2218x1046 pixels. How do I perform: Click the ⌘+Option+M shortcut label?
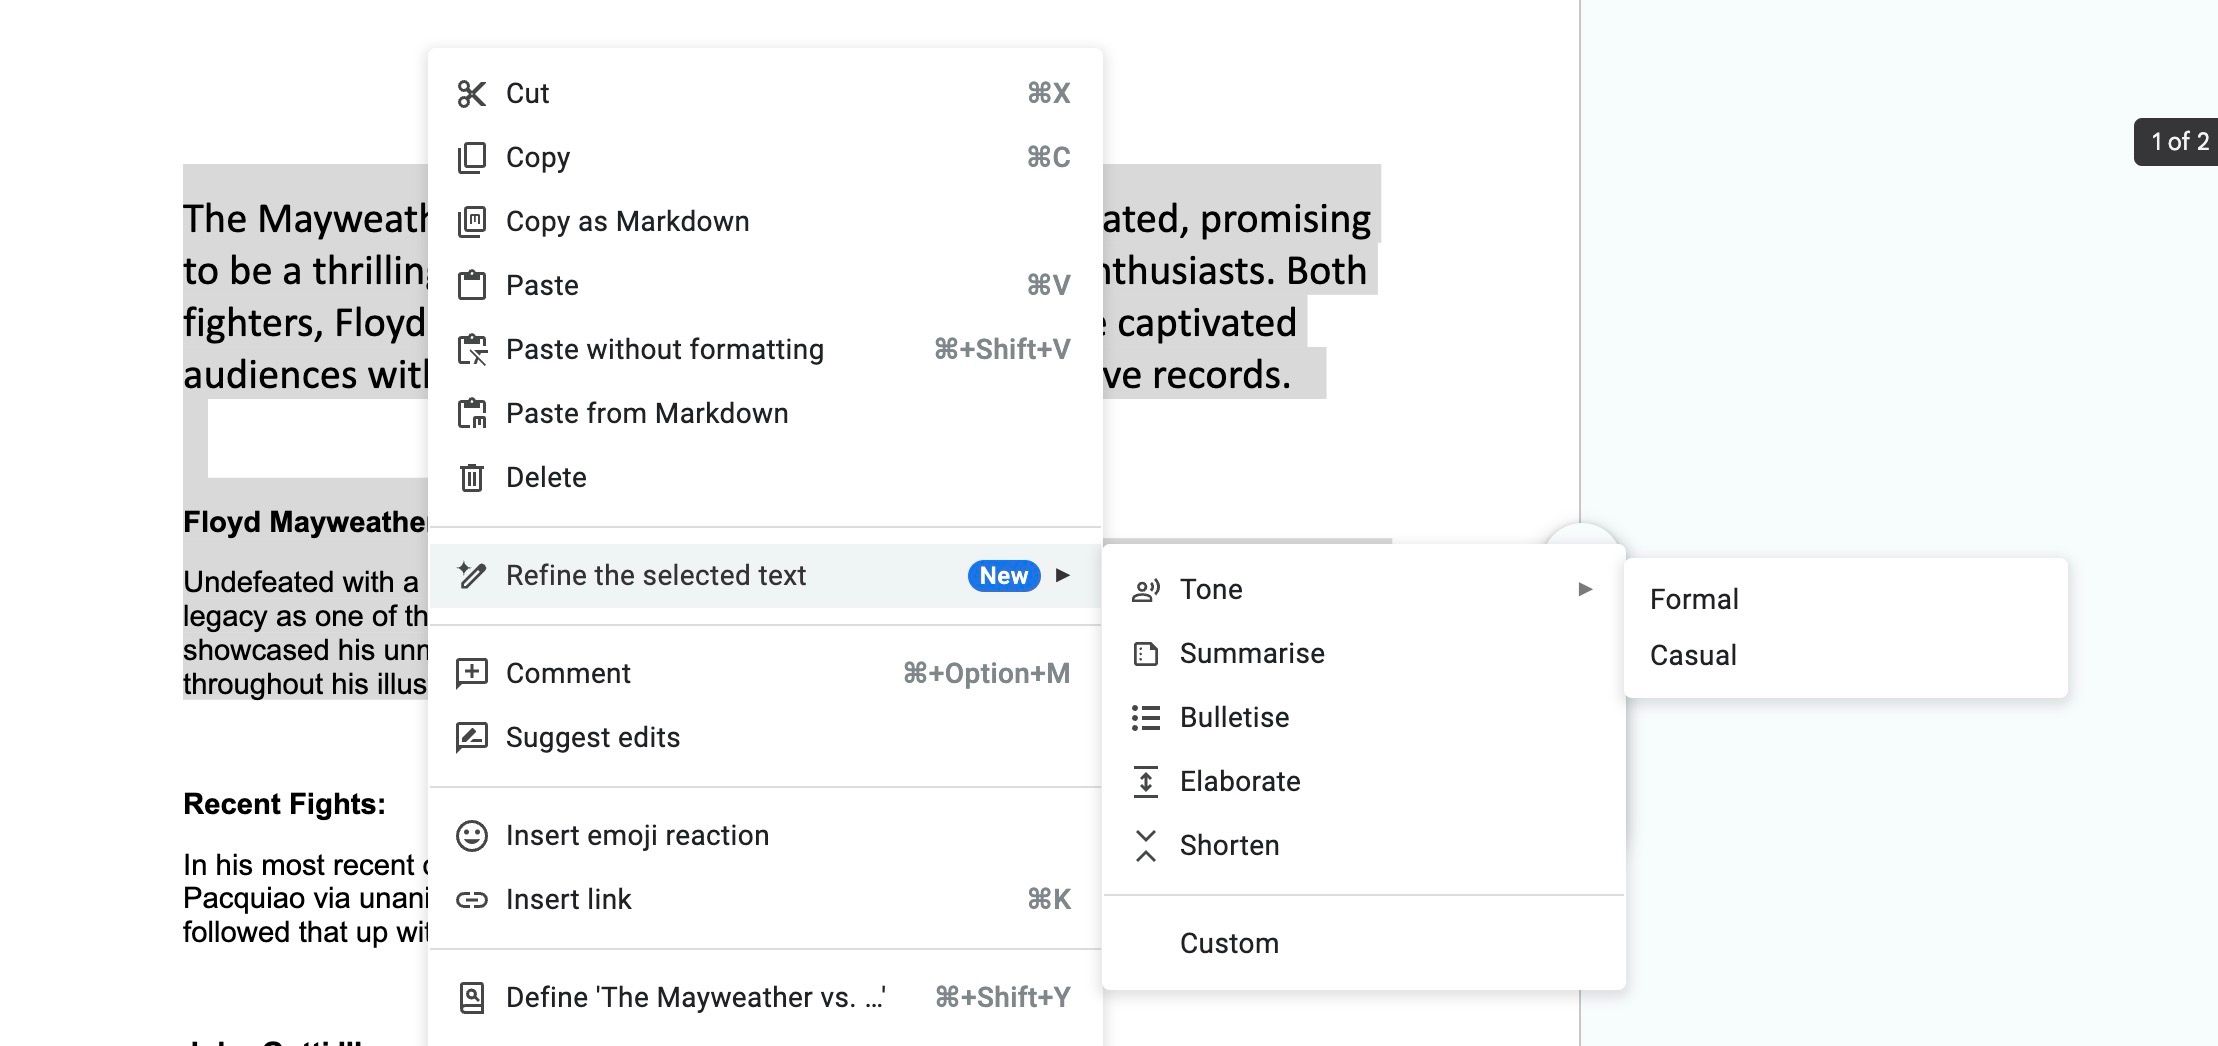pos(986,673)
